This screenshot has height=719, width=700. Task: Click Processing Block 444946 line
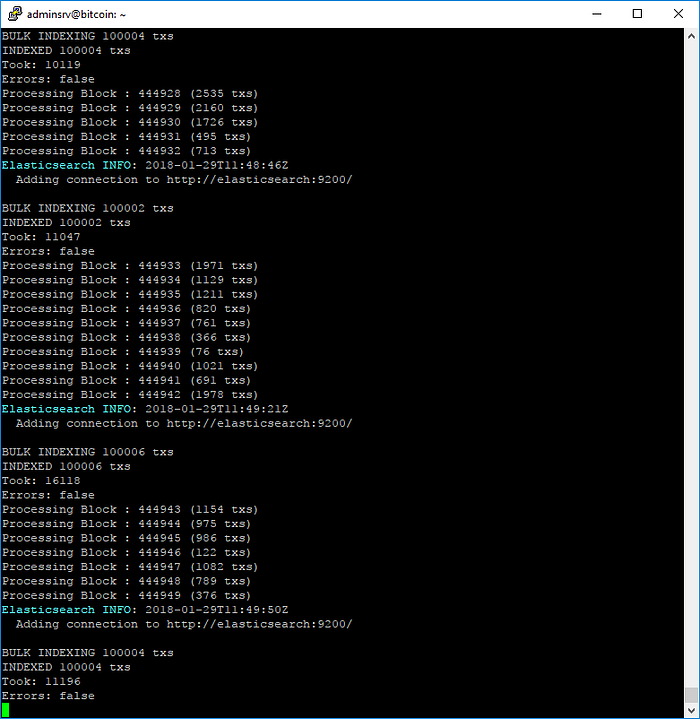pyautogui.click(x=127, y=553)
